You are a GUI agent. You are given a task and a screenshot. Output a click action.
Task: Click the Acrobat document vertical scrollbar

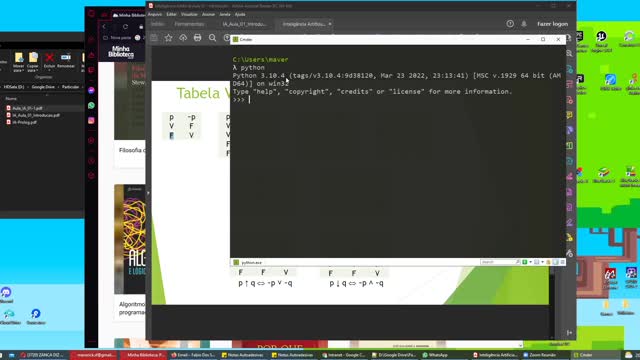point(552,302)
